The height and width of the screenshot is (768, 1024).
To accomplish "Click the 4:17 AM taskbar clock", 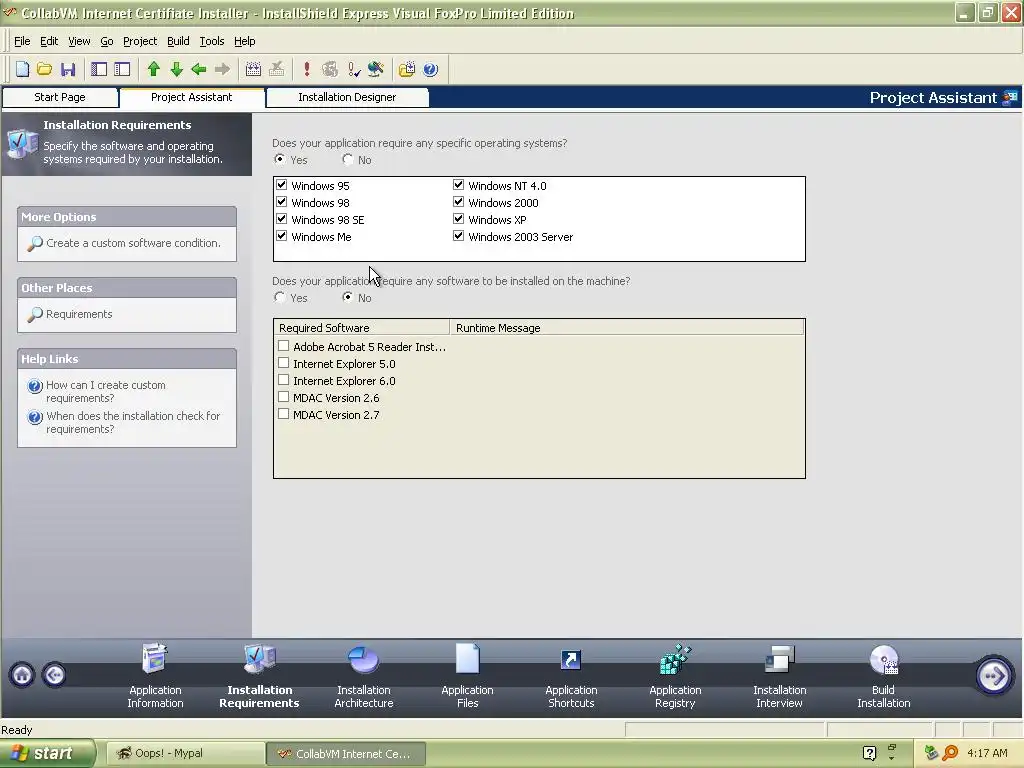I will 987,753.
